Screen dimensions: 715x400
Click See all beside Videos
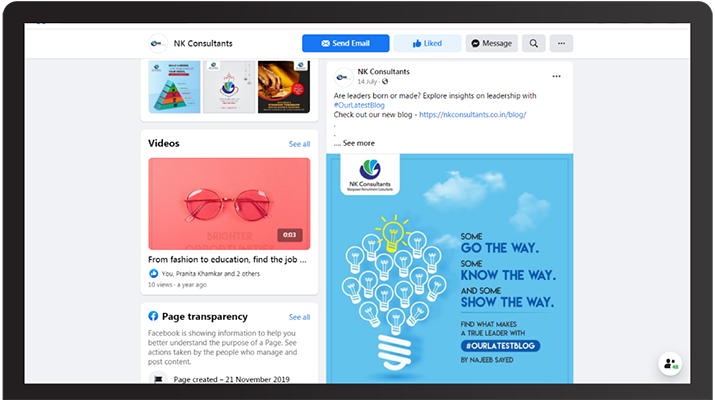point(299,144)
